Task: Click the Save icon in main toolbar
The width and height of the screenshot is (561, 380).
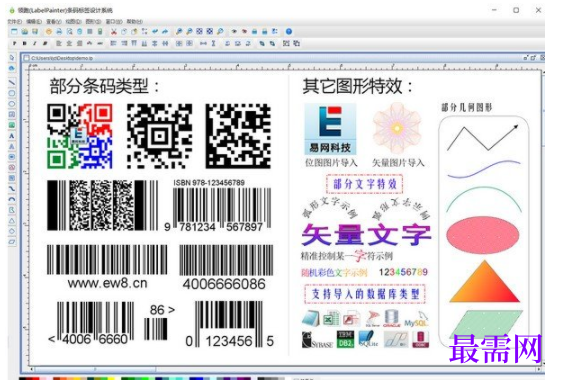Action: 35,31
